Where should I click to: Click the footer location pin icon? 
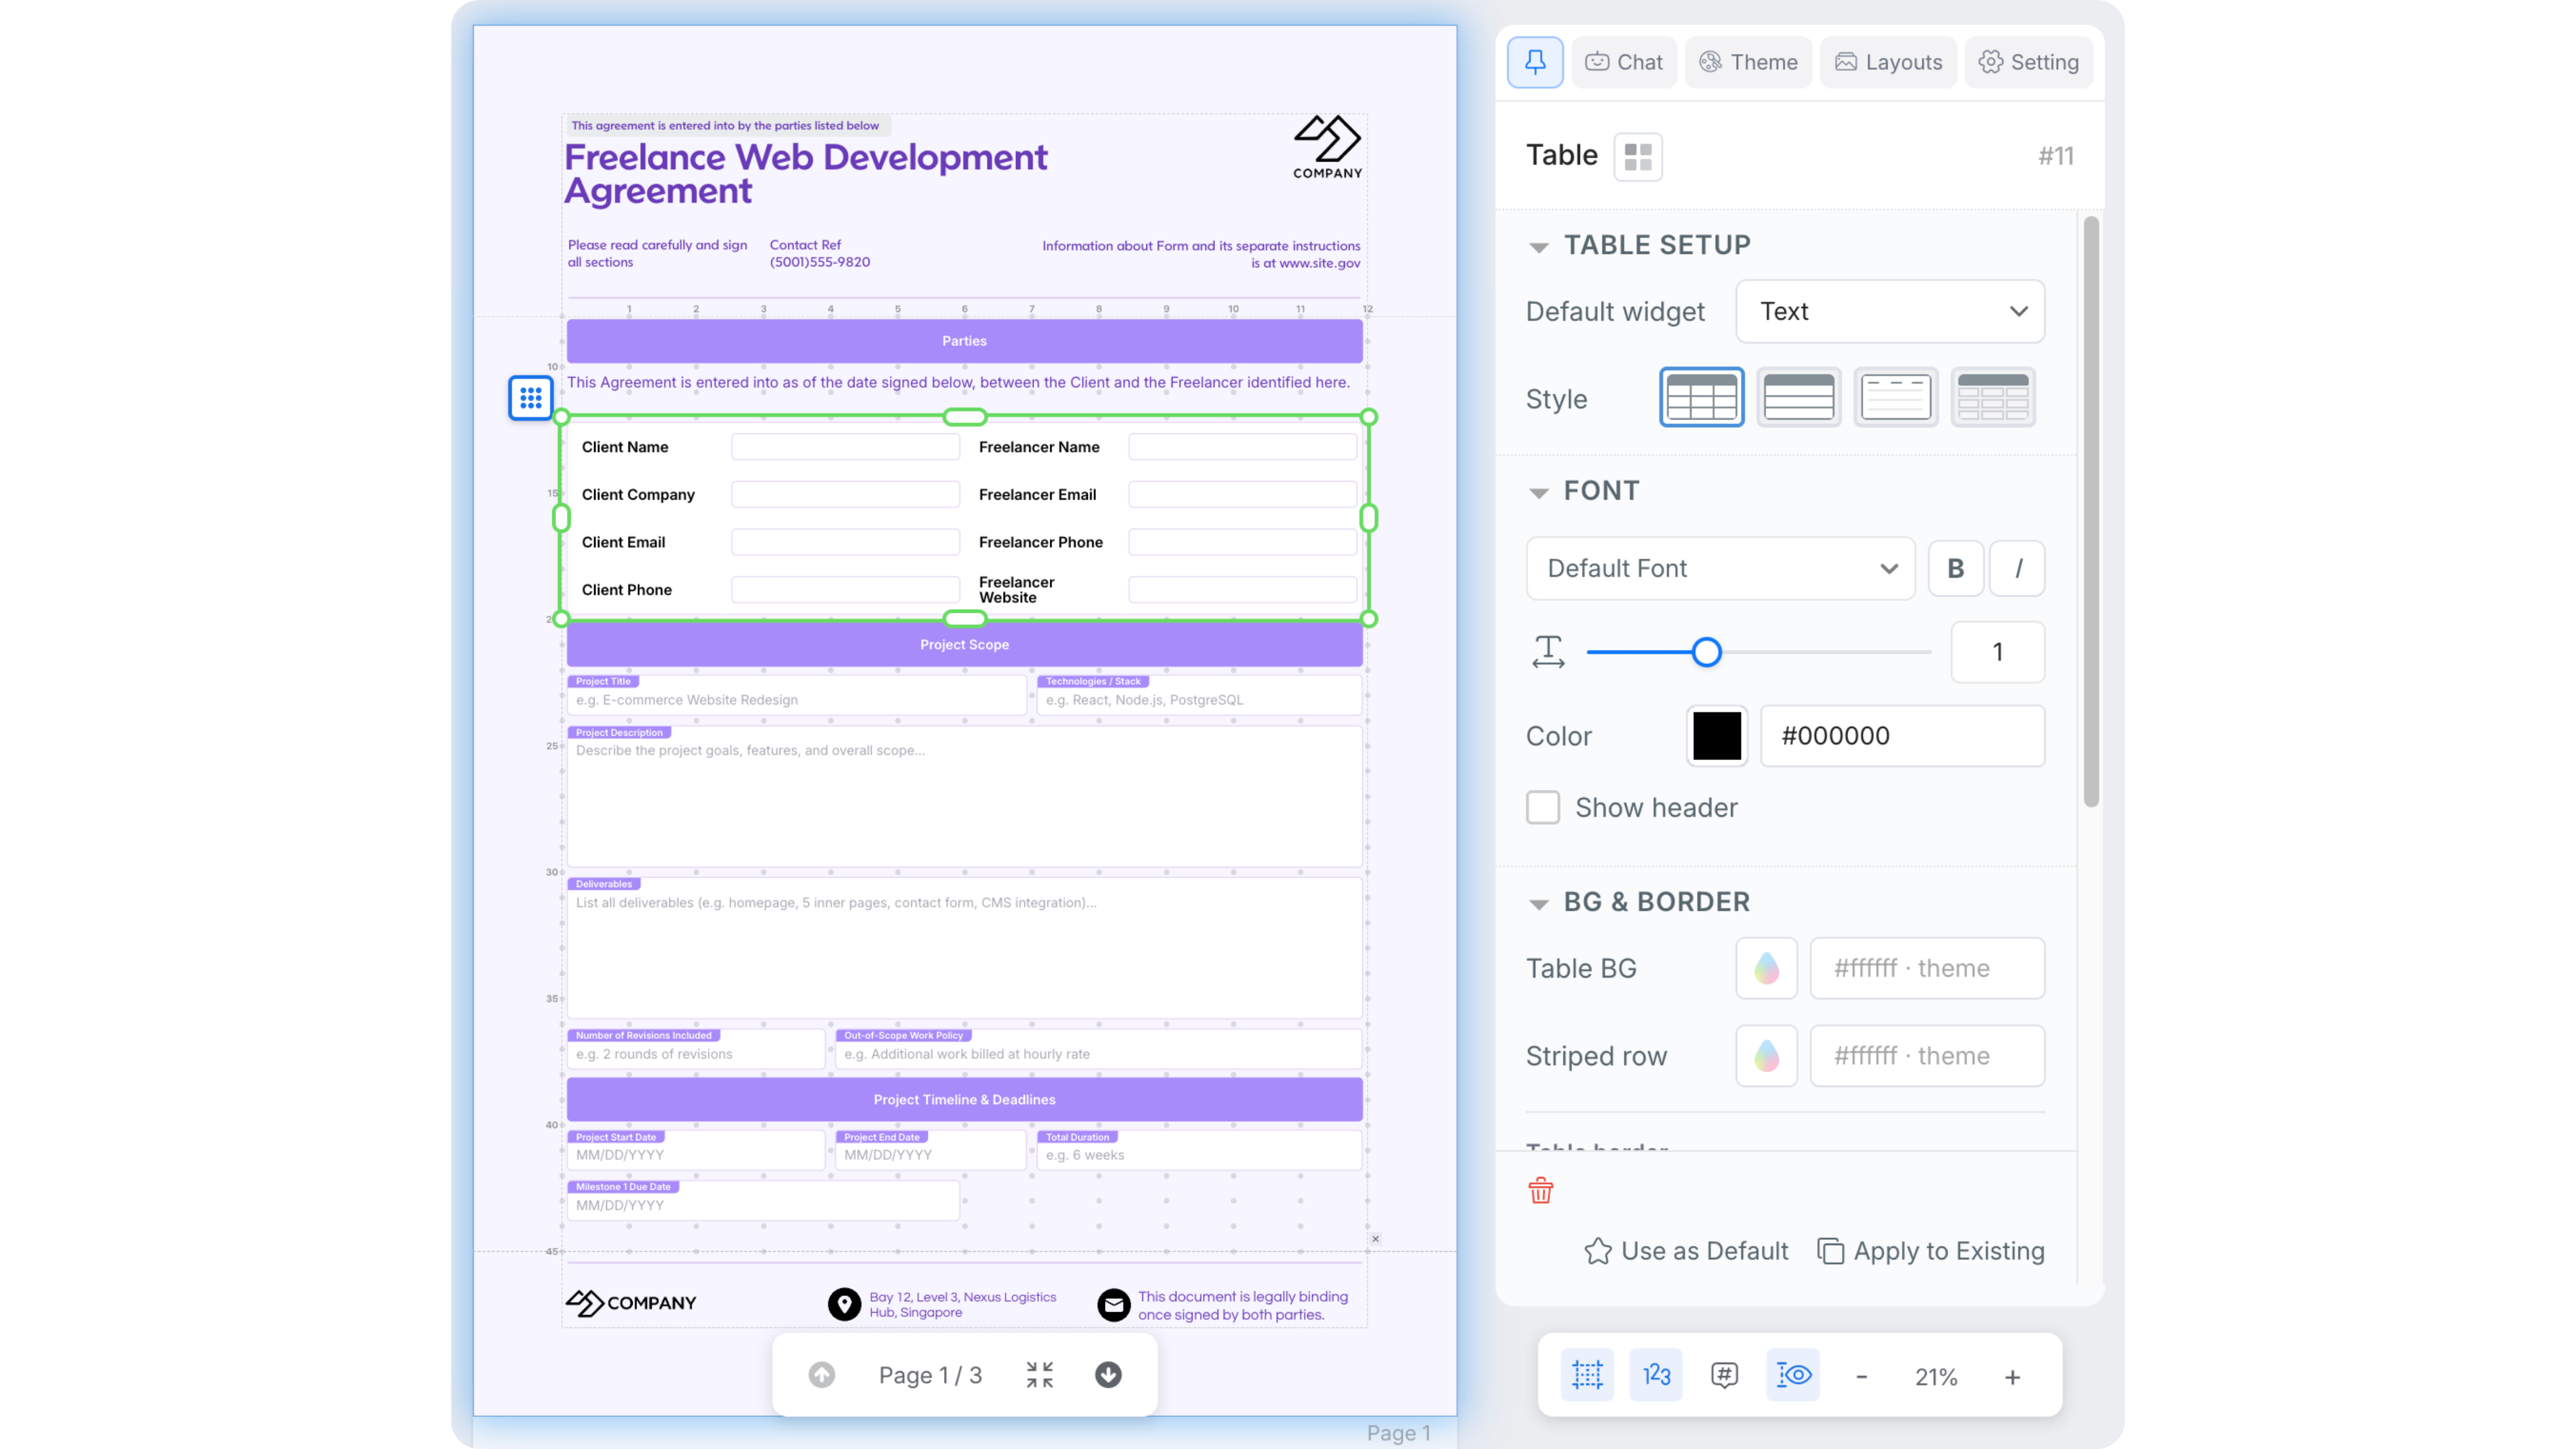pos(844,1304)
